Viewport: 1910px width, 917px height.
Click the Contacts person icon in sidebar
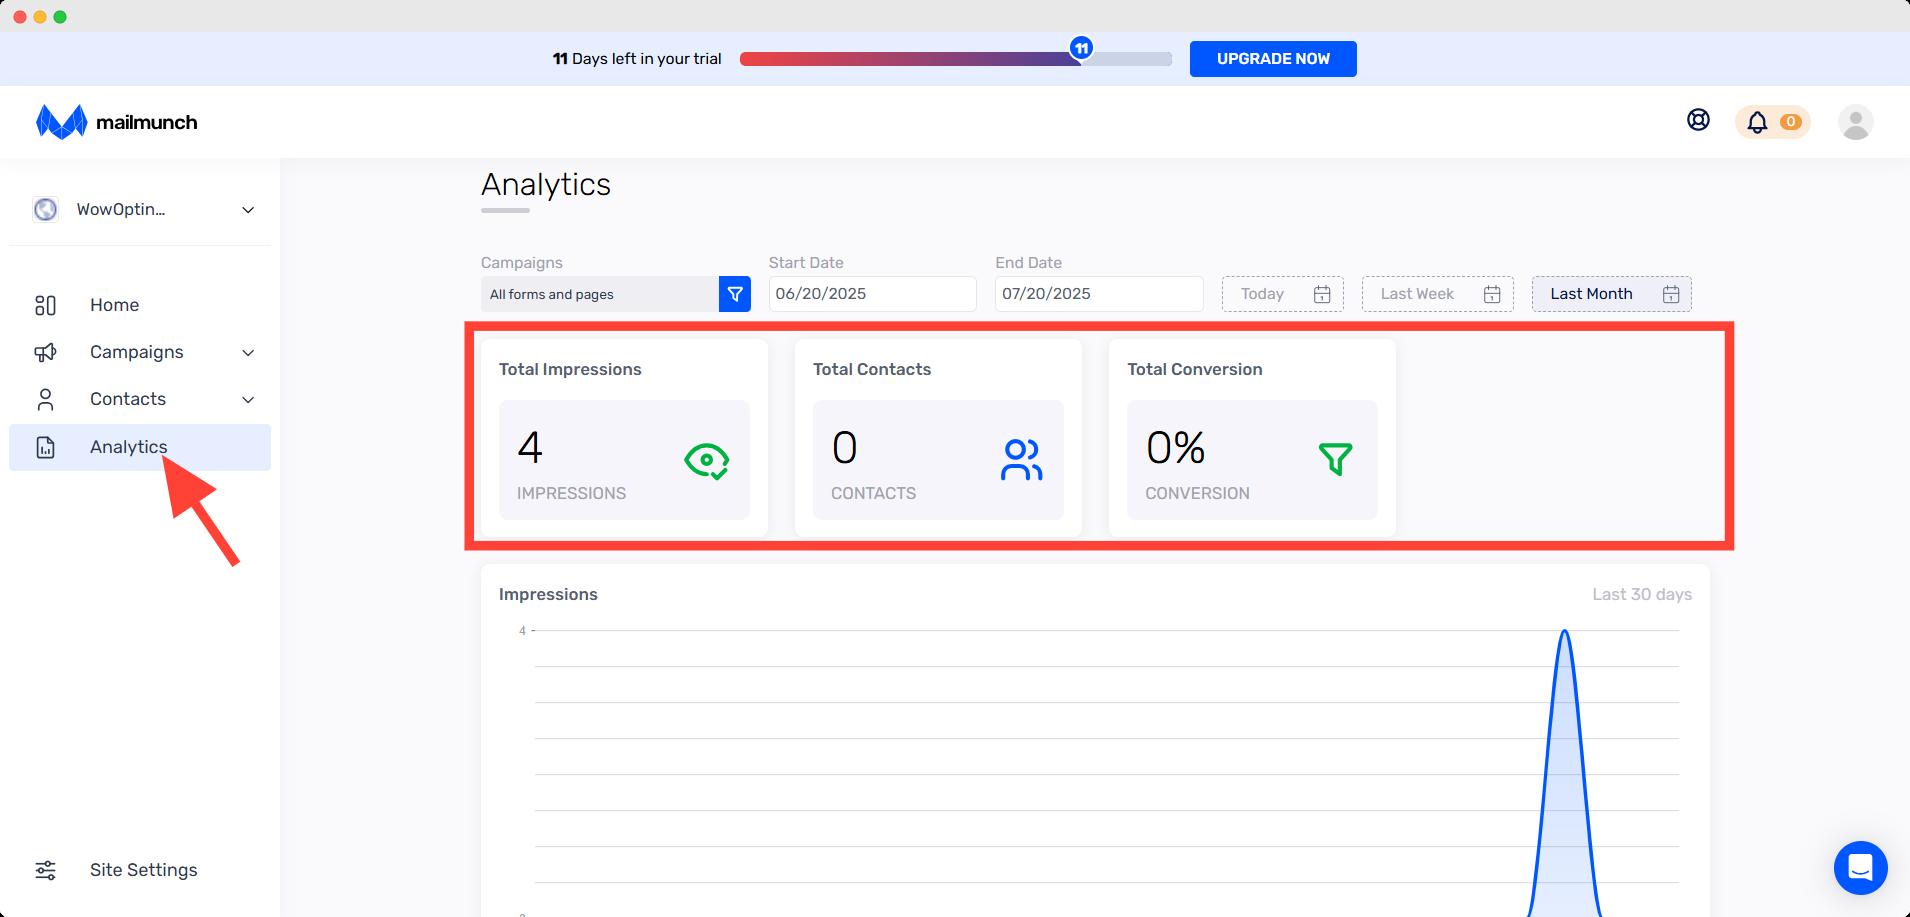point(46,399)
